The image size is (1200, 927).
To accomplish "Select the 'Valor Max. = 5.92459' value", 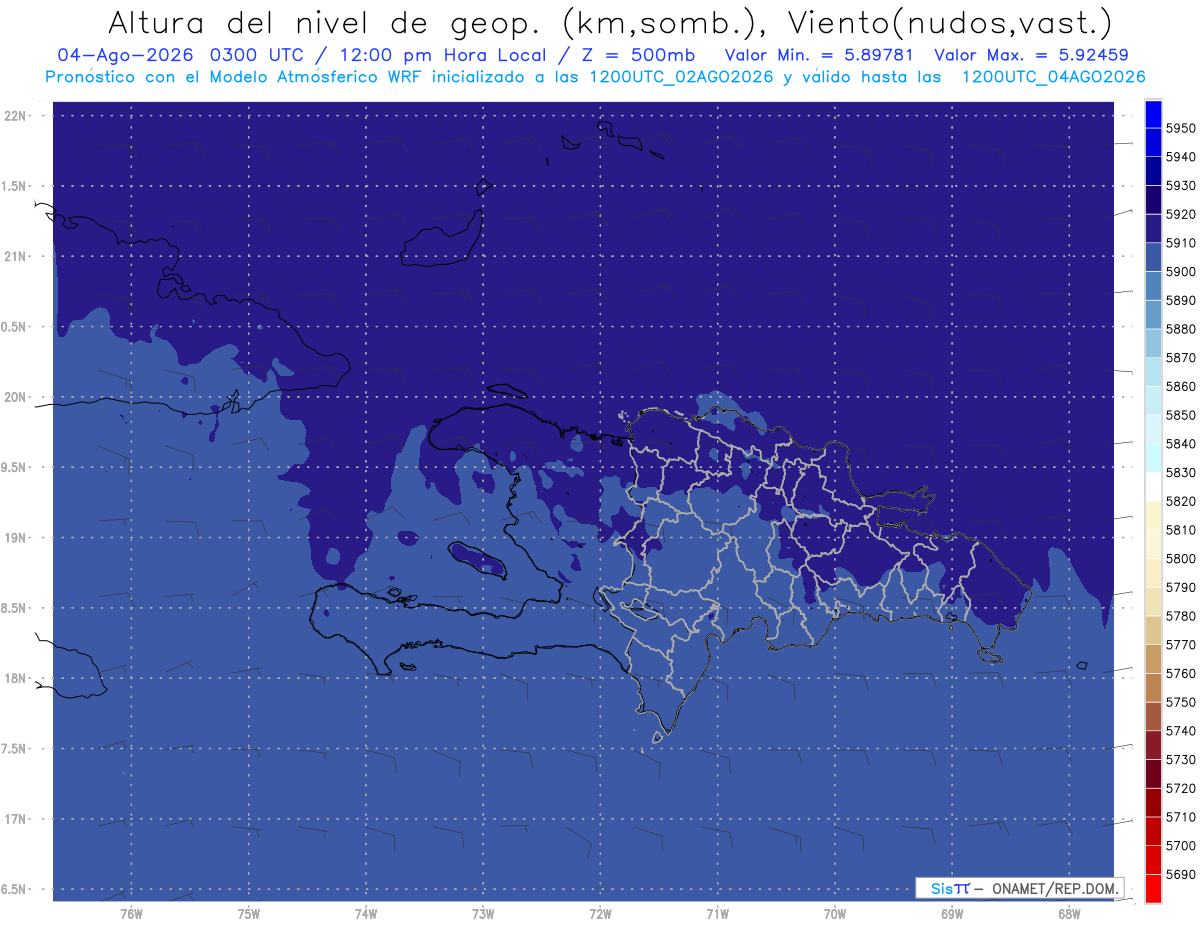I will [1032, 56].
